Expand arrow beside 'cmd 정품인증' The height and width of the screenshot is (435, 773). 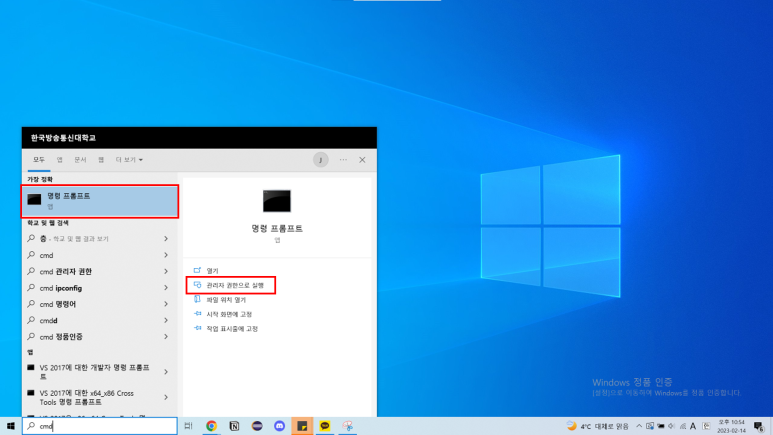coord(166,336)
